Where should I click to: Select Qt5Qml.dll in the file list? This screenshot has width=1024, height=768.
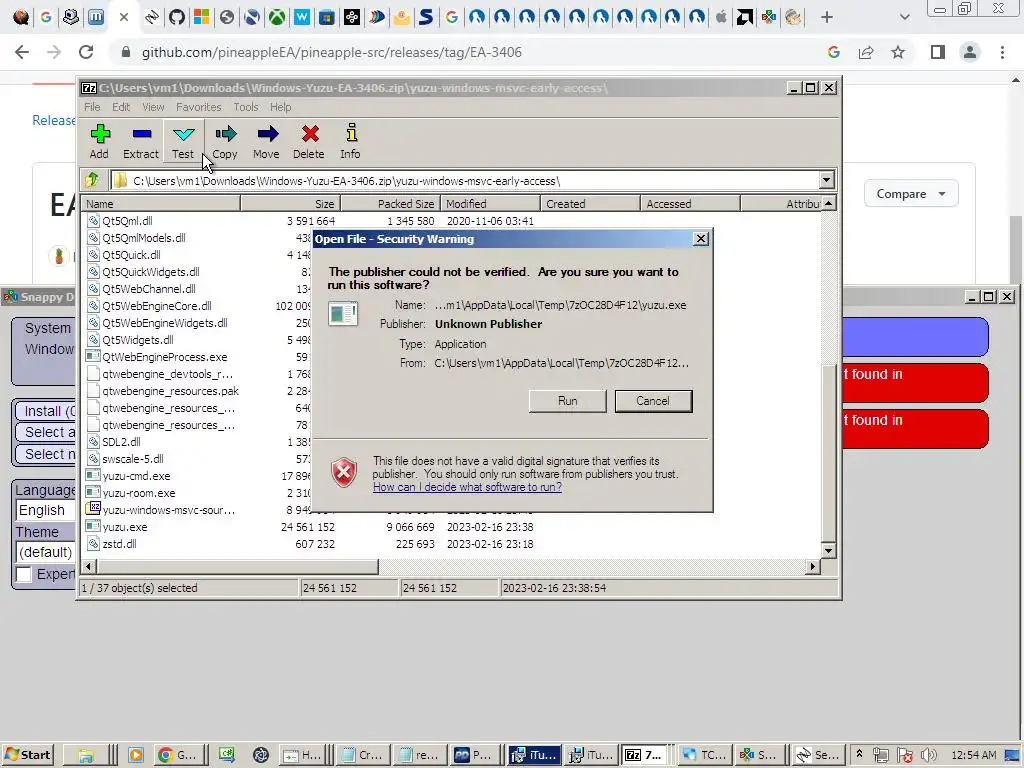tap(127, 221)
